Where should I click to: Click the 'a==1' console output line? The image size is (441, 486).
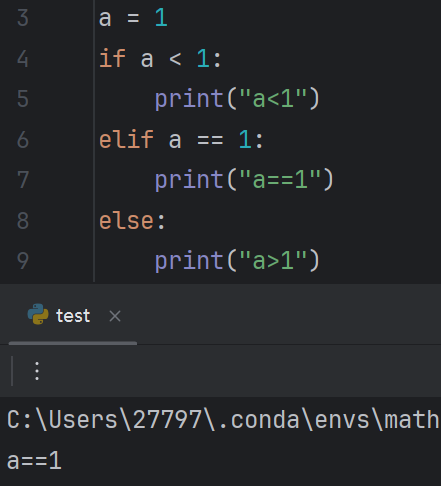click(x=34, y=461)
